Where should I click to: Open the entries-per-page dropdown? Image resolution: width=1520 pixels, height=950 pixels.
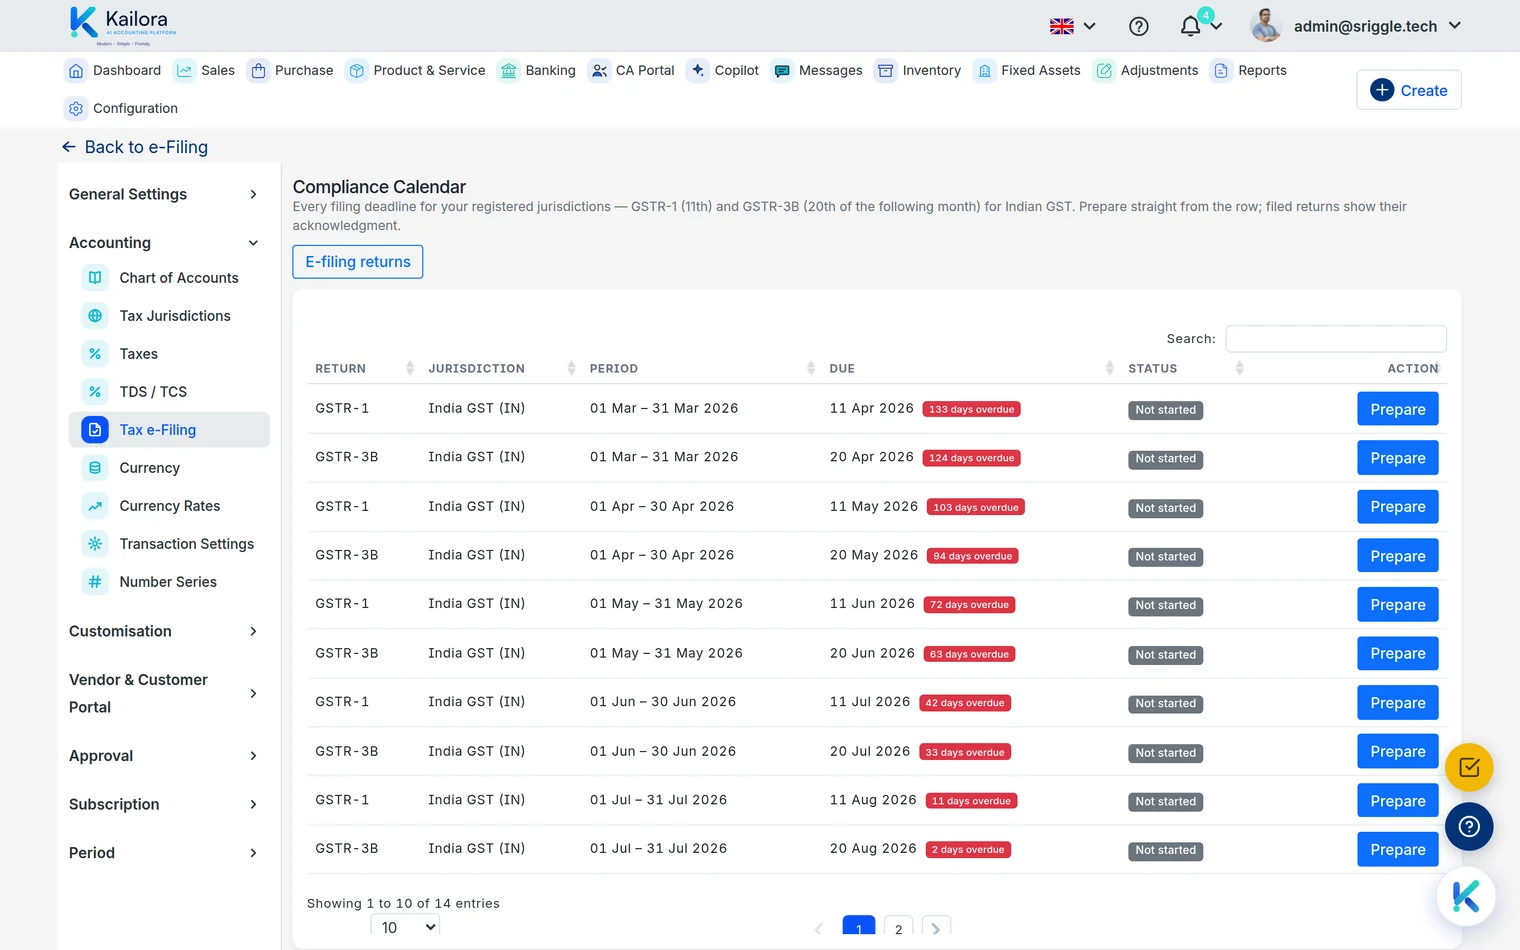(405, 927)
